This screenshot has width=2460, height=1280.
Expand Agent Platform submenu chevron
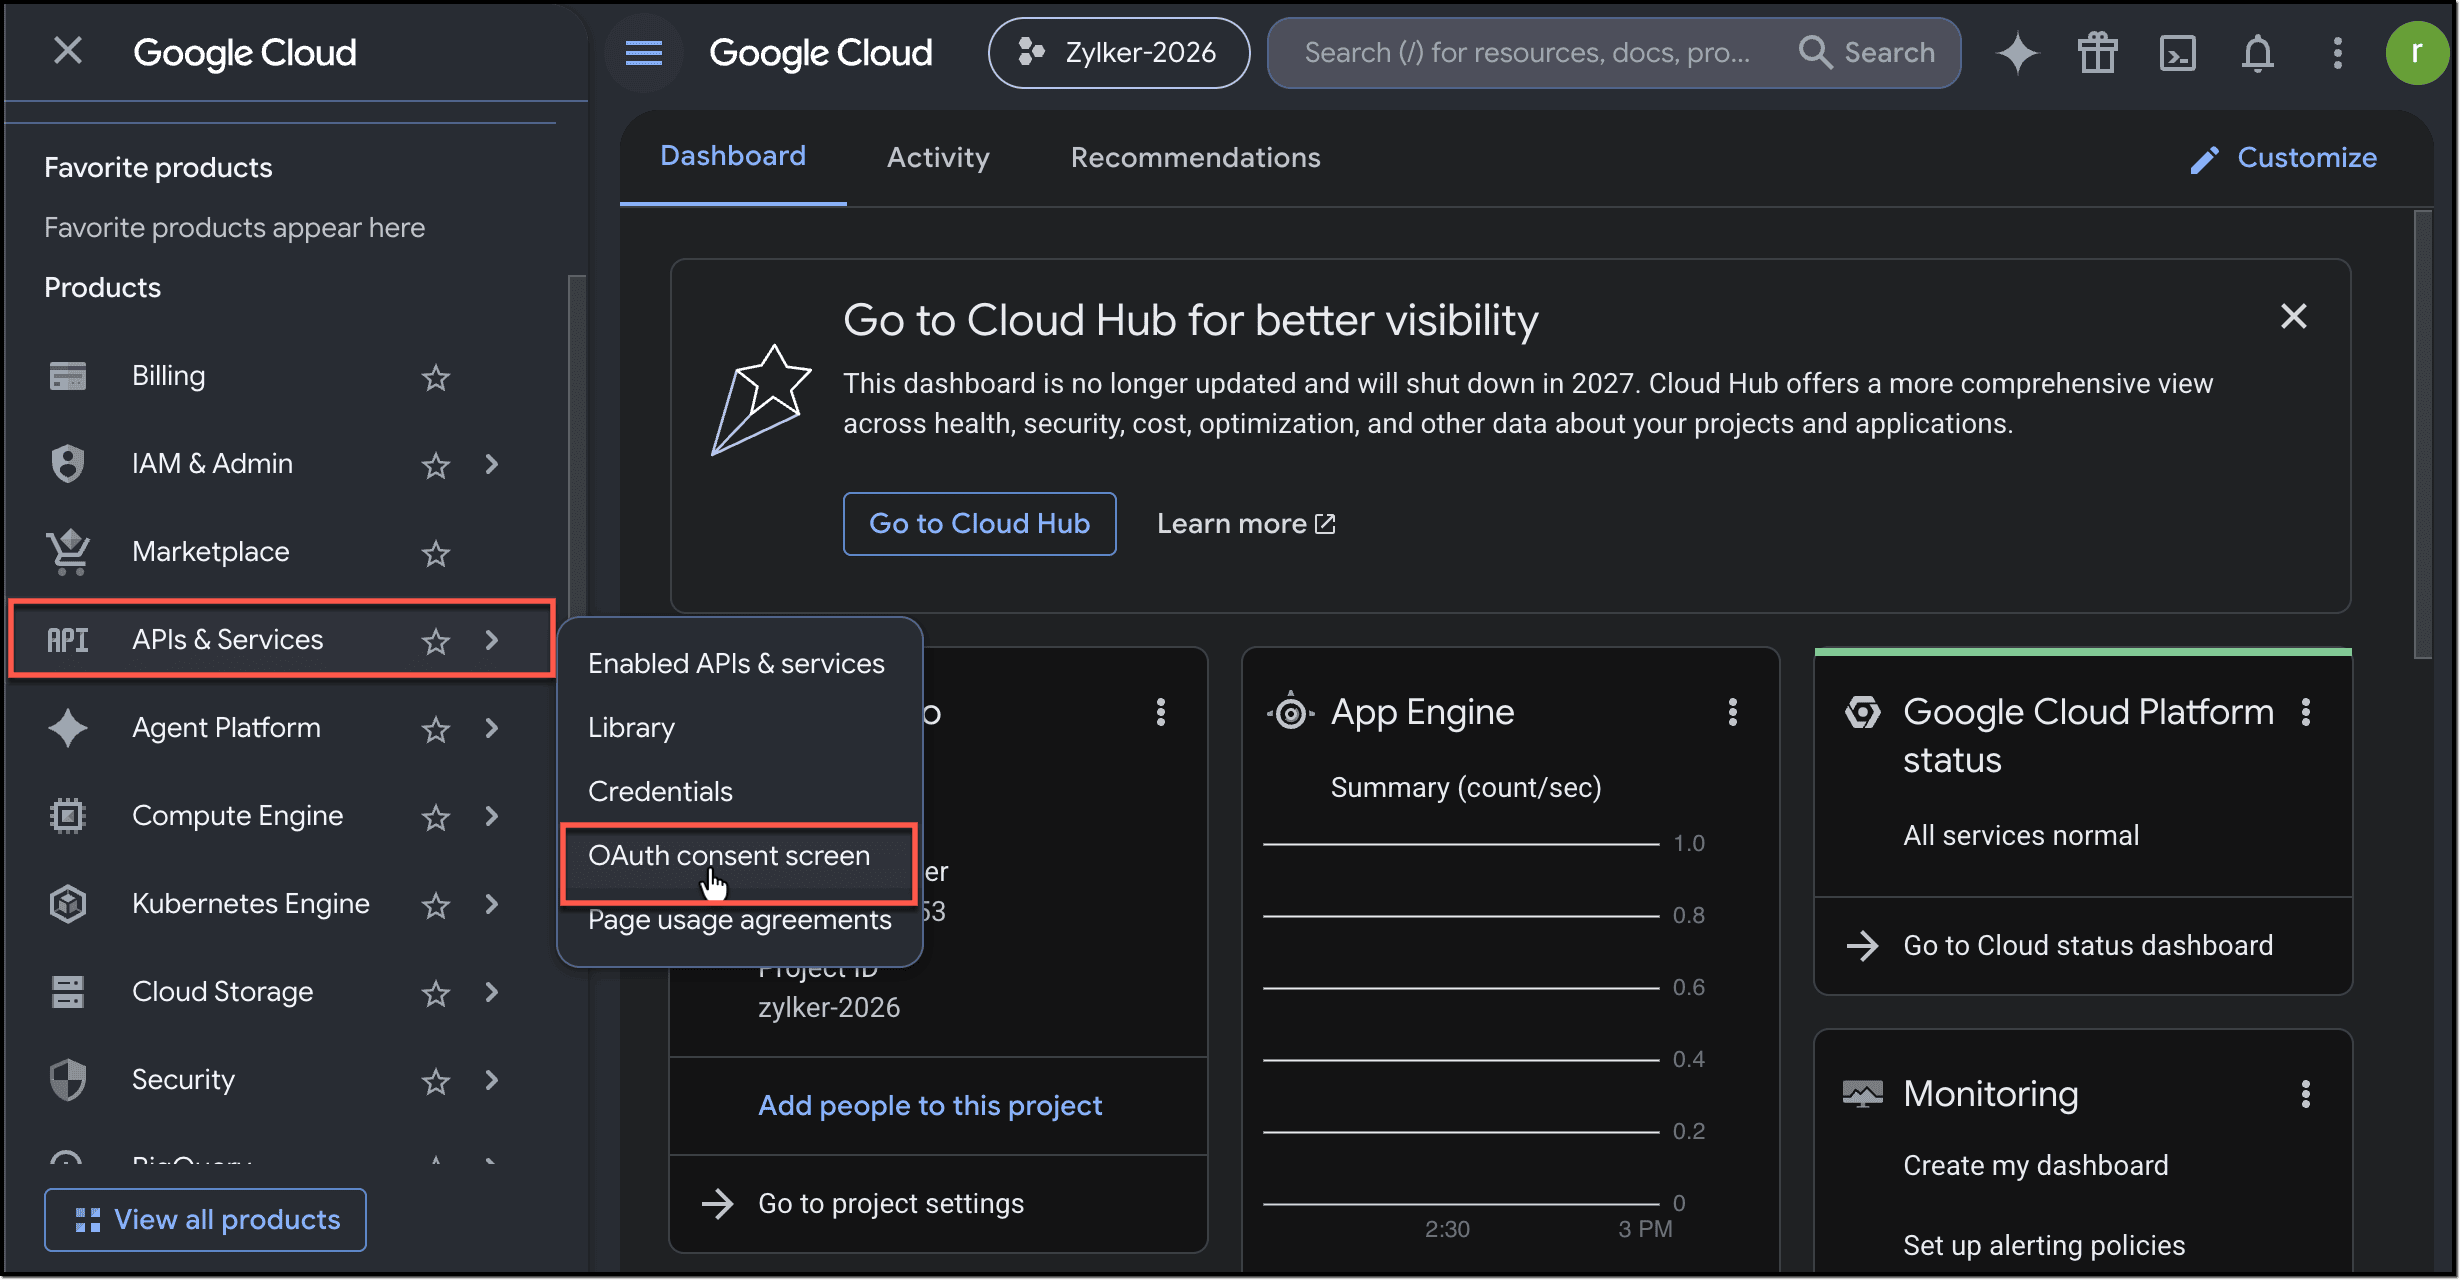pyautogui.click(x=492, y=728)
